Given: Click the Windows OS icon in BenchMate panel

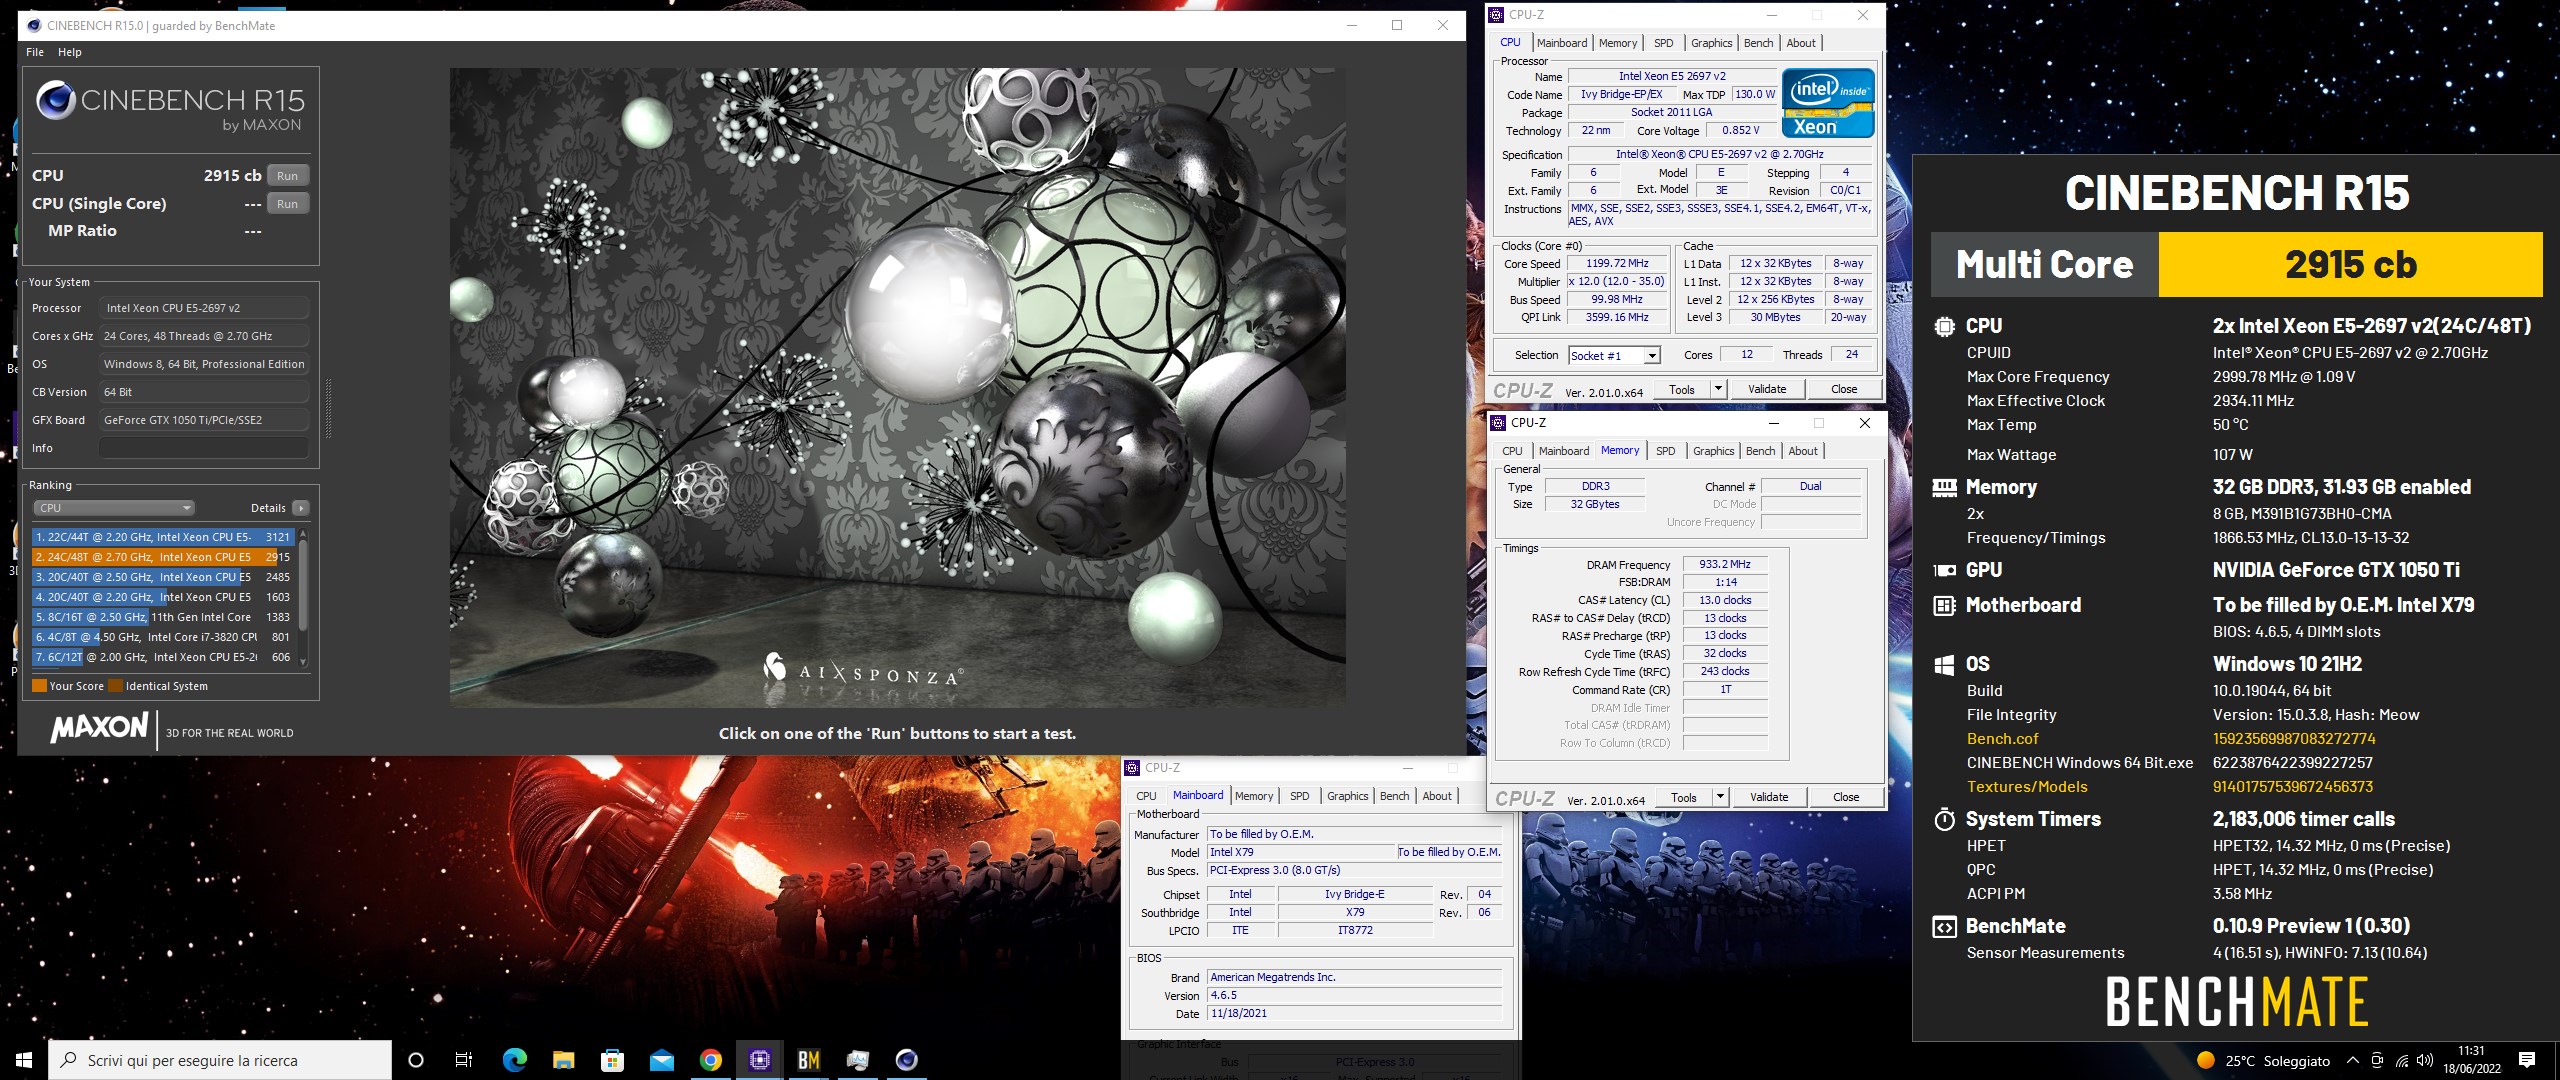Looking at the screenshot, I should pos(1944,664).
